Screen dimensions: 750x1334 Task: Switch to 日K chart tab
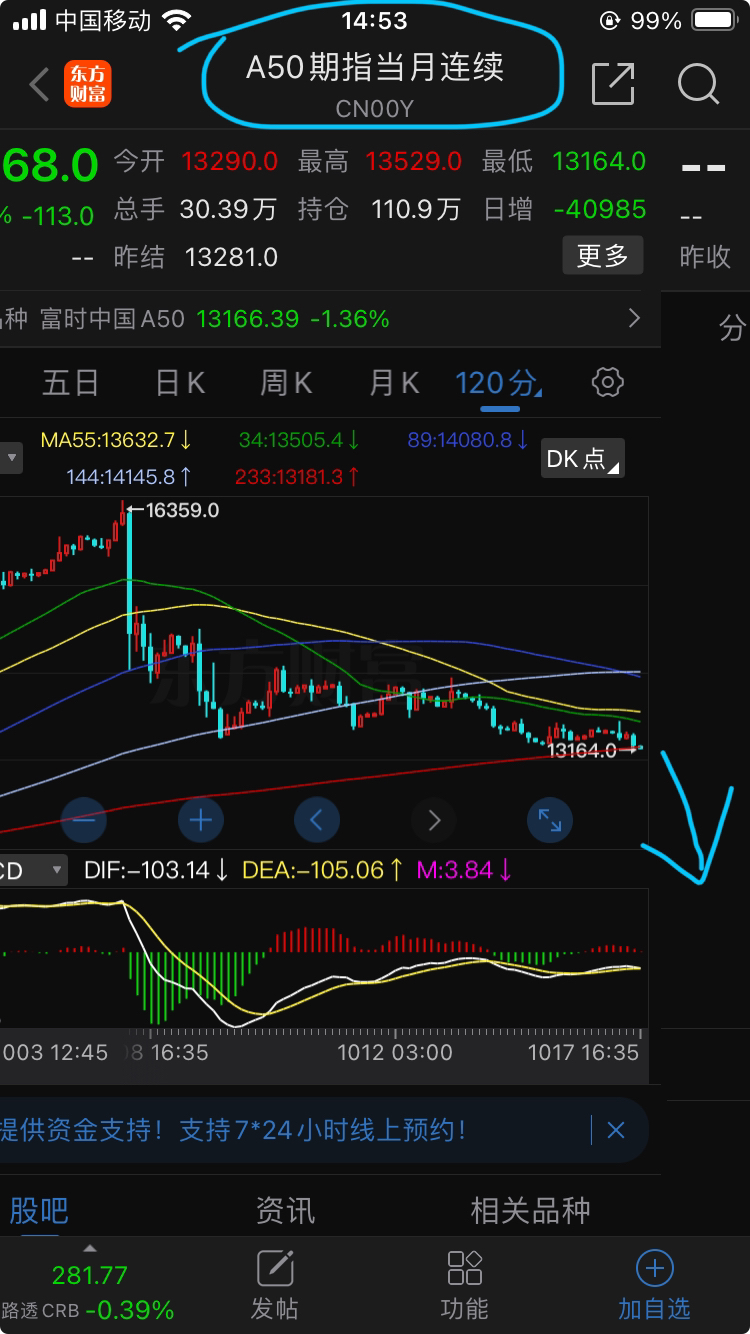coord(180,383)
